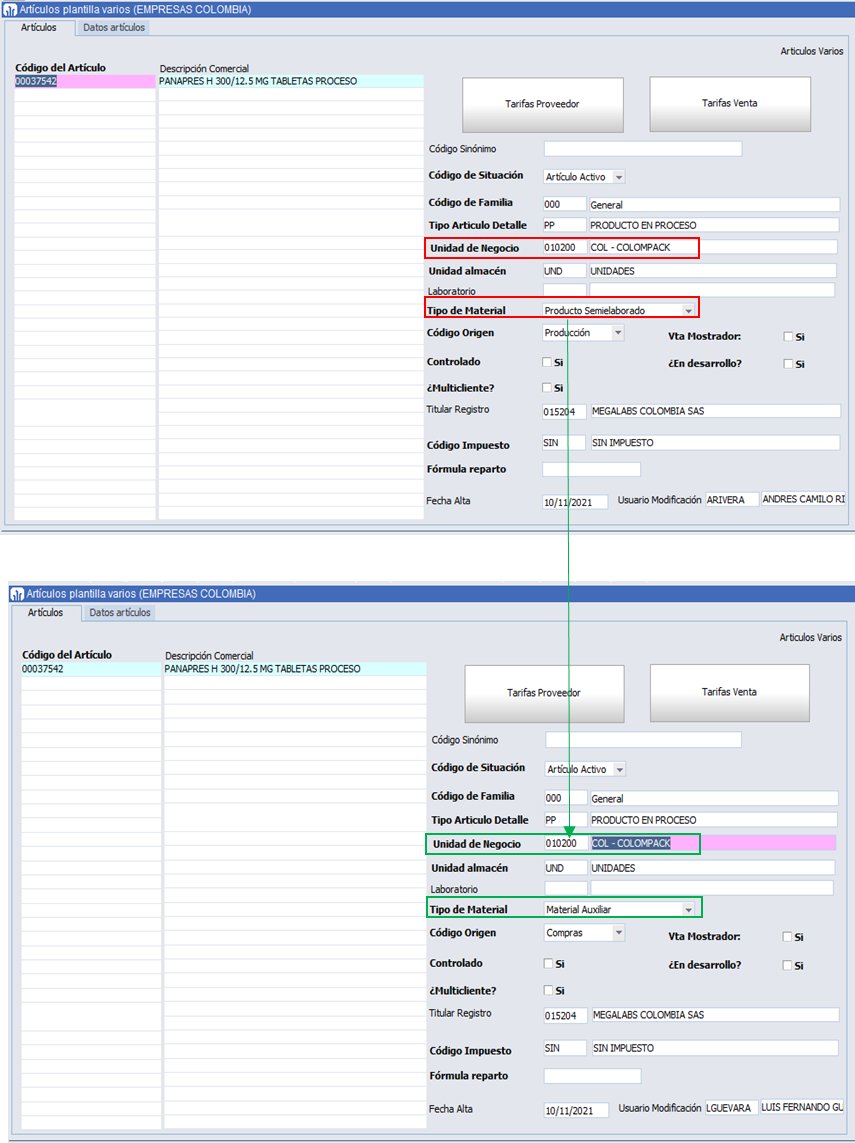This screenshot has height=1143, width=855.
Task: Toggle ¿Multicliente? checkbox in upper window
Action: [547, 388]
